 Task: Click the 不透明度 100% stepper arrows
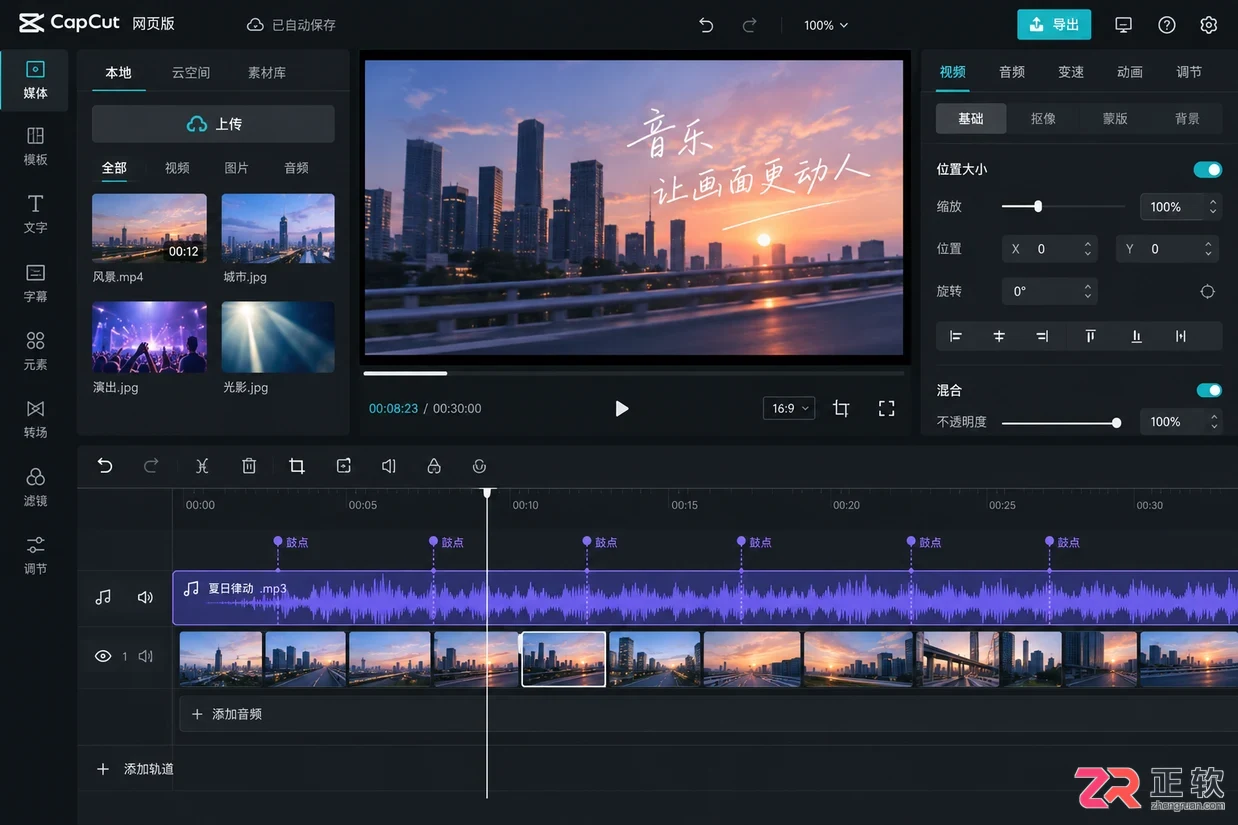1214,422
